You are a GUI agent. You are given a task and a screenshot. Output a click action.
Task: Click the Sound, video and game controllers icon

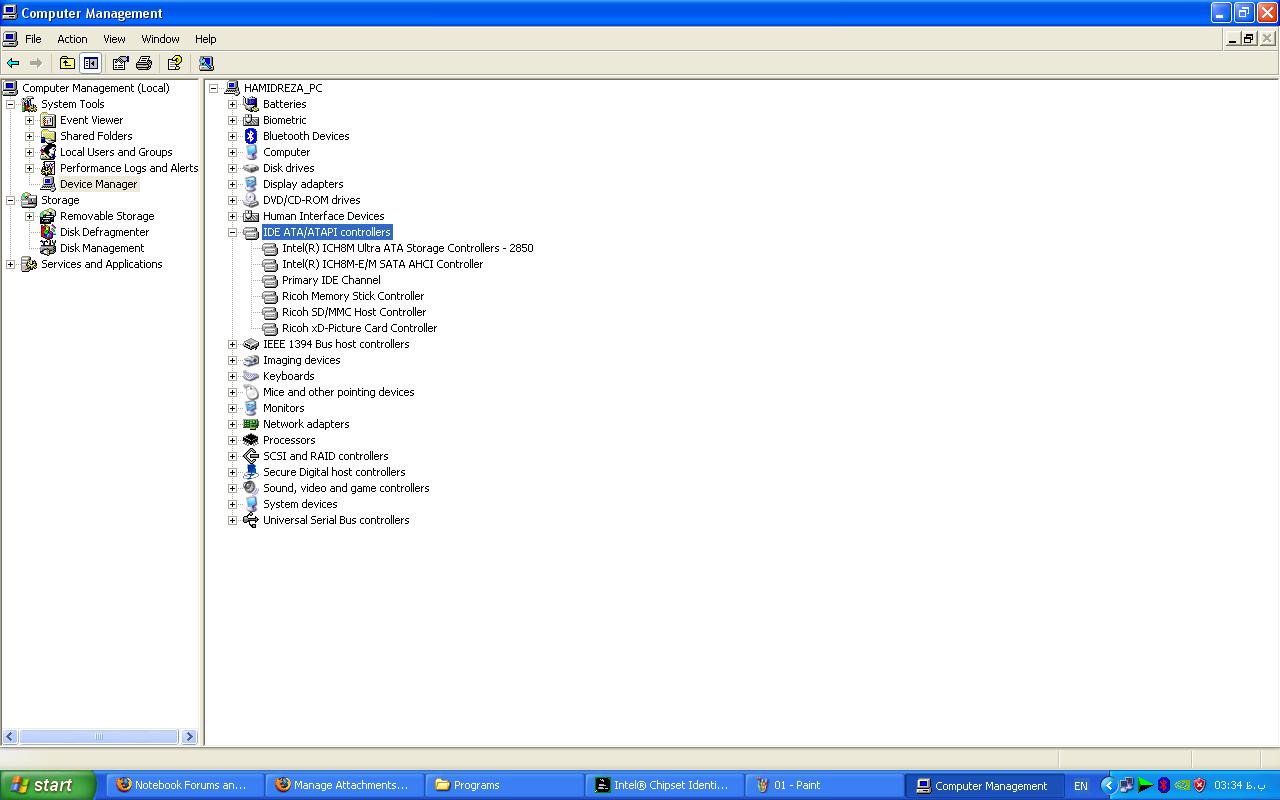pyautogui.click(x=251, y=488)
